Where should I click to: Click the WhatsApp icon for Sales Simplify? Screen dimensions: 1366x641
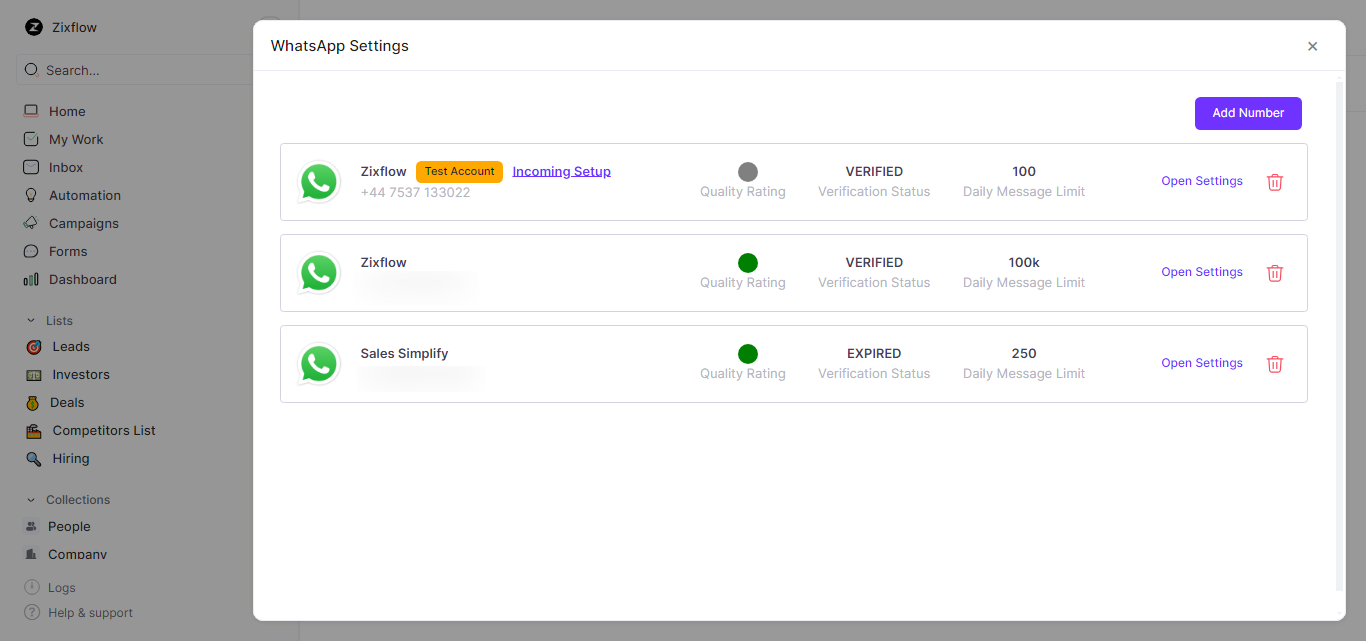(x=318, y=364)
